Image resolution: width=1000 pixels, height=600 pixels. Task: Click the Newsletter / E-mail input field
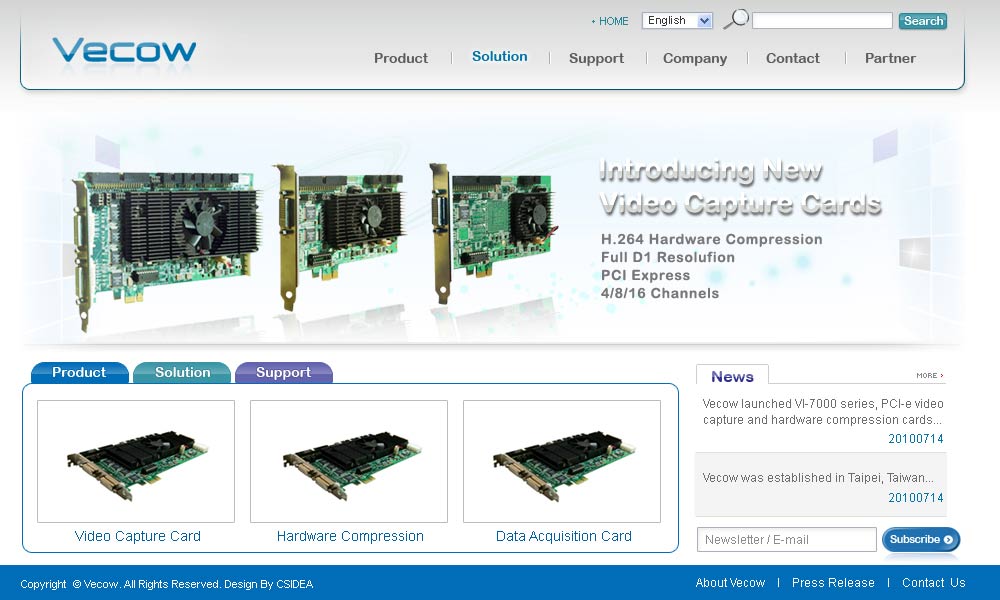point(786,540)
